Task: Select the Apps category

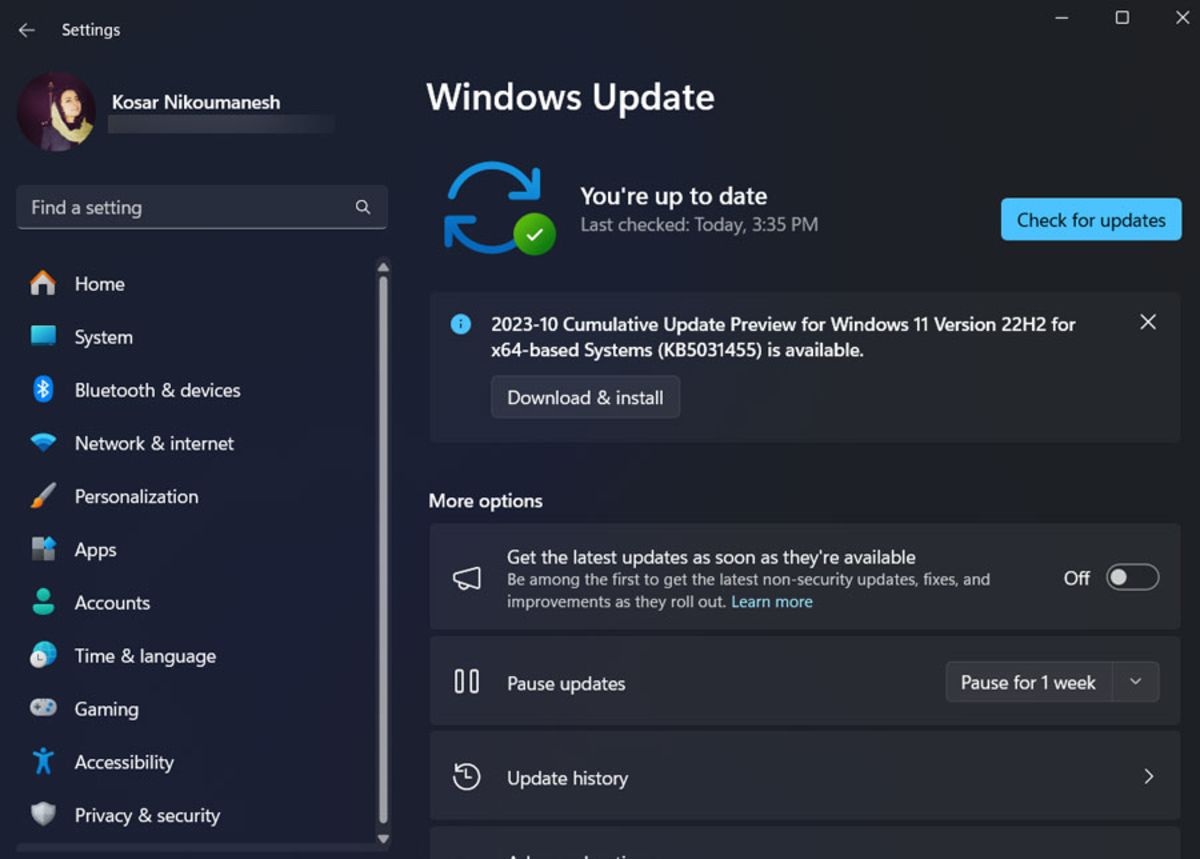Action: (x=198, y=549)
